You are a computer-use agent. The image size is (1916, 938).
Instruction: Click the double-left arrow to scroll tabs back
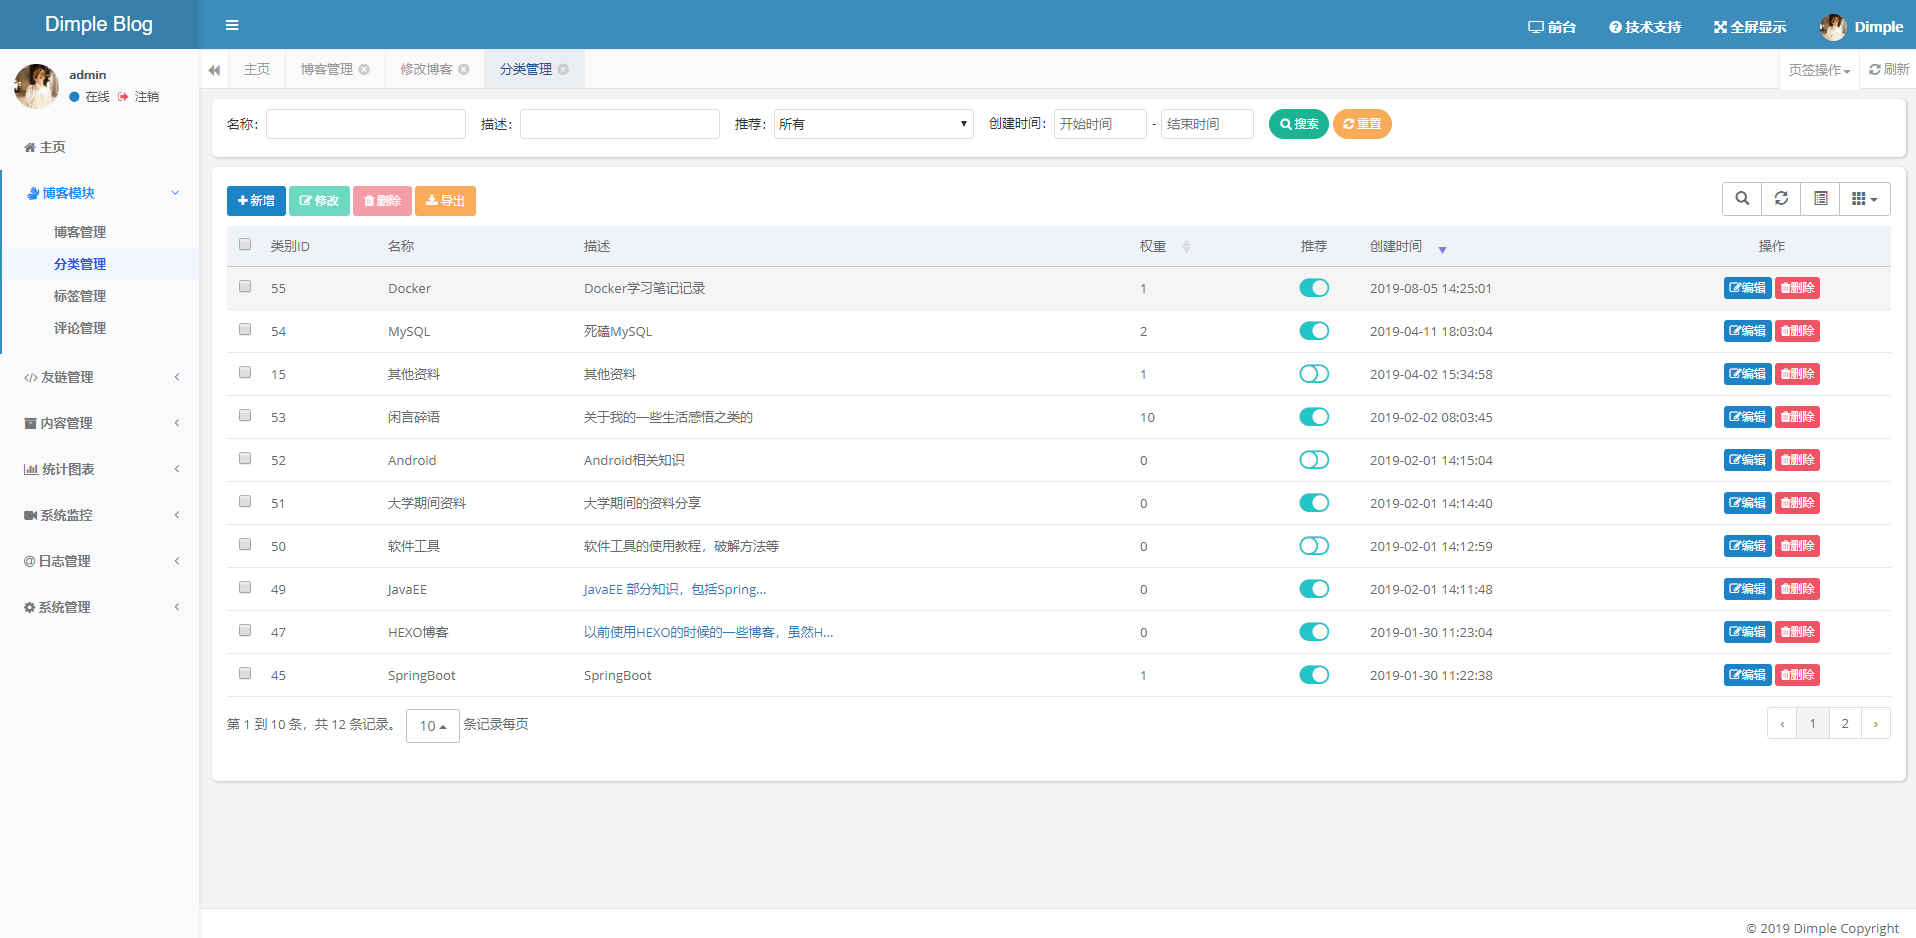(214, 70)
